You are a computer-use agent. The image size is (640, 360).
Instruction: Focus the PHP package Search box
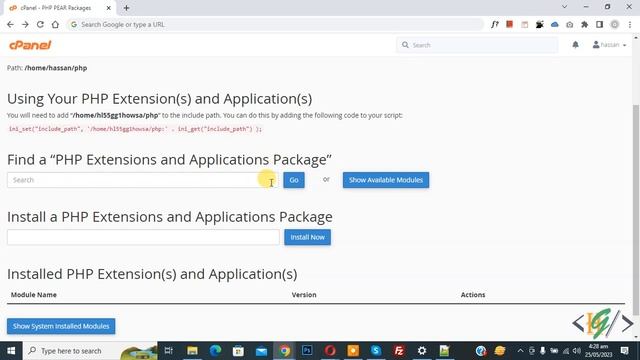[143, 180]
